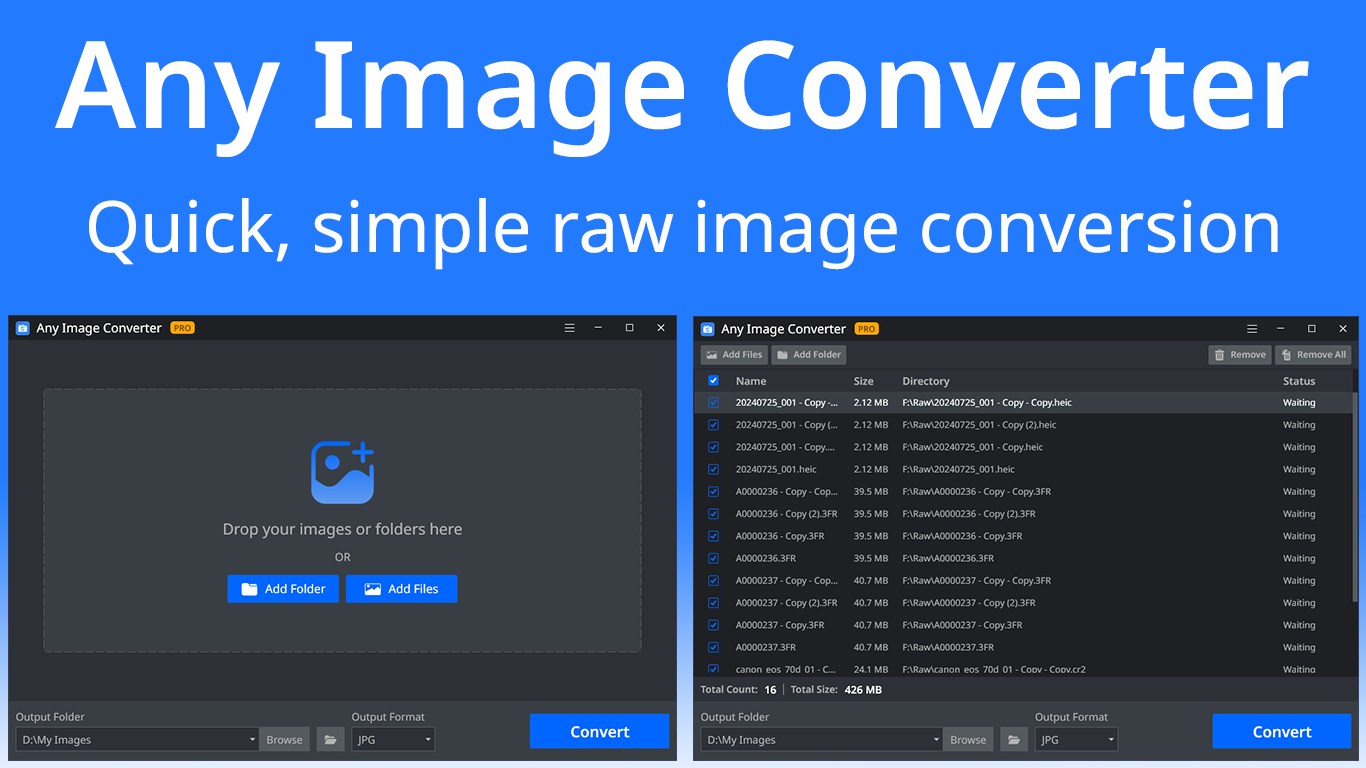The width and height of the screenshot is (1366, 768).
Task: Click Total Count 16 in status bar
Action: click(738, 690)
